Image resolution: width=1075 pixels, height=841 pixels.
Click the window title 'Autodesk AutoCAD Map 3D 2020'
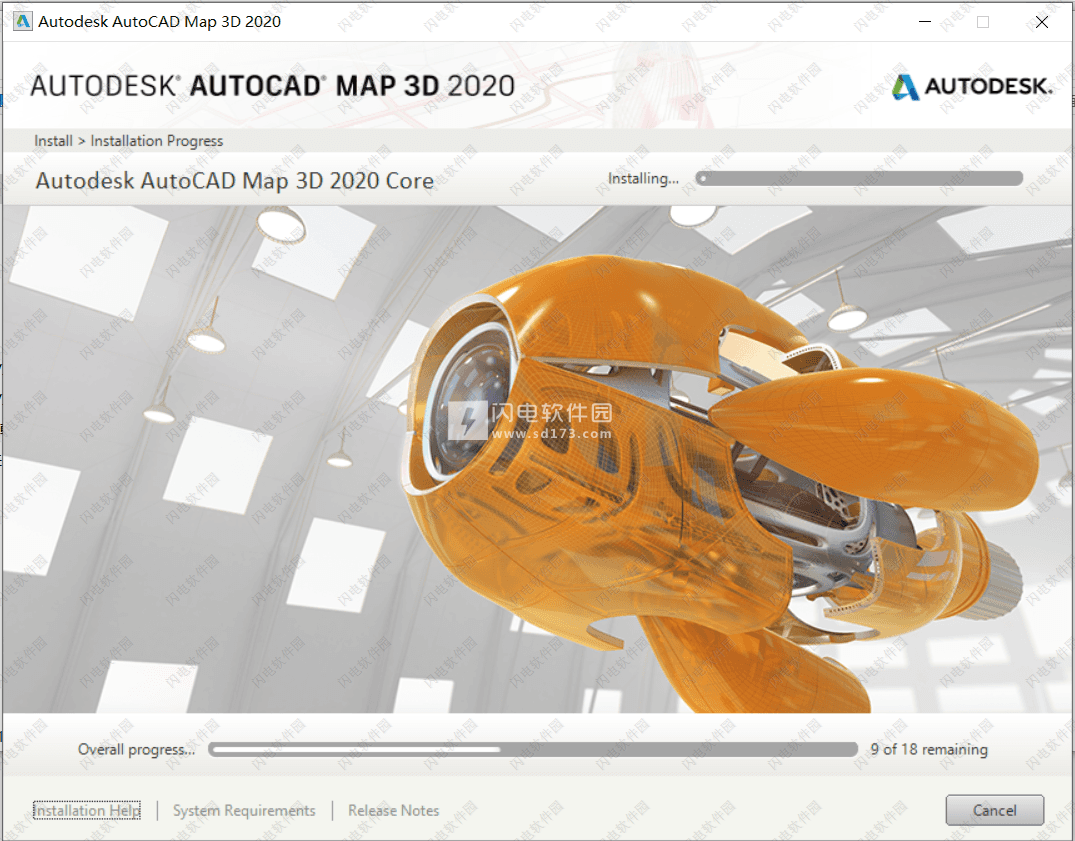click(x=159, y=21)
